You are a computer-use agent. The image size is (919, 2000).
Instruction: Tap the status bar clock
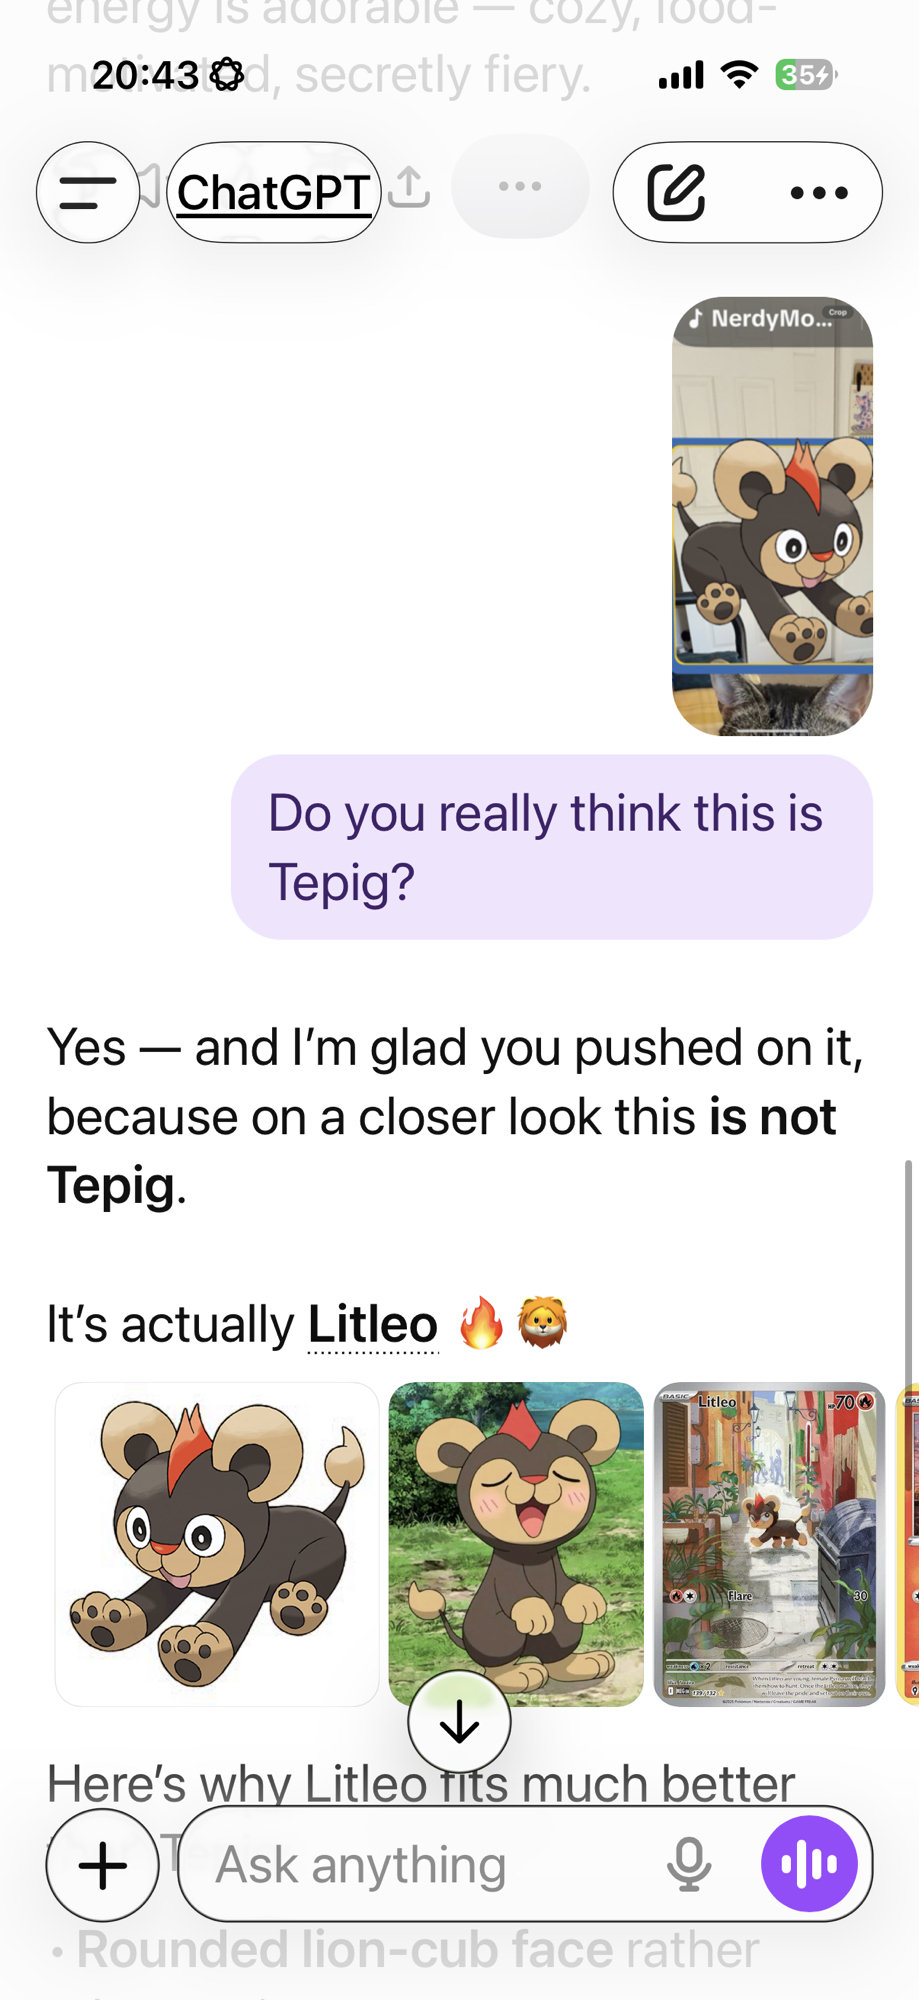pos(146,75)
